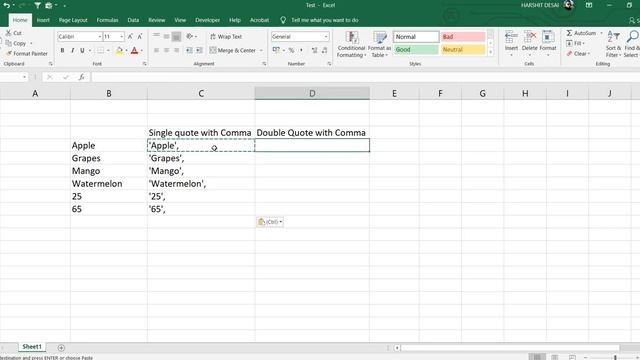
Task: Set Bottom Align for cell
Action: pos(176,37)
